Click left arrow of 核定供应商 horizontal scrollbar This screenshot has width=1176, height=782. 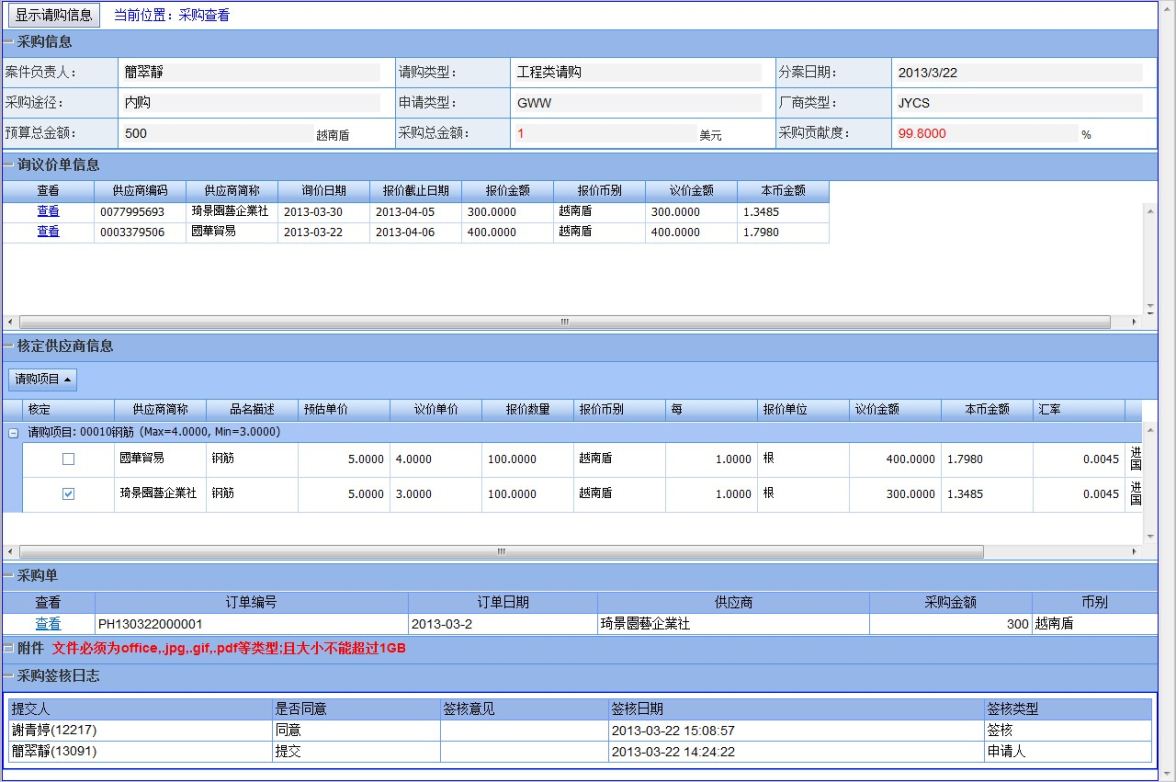point(11,551)
